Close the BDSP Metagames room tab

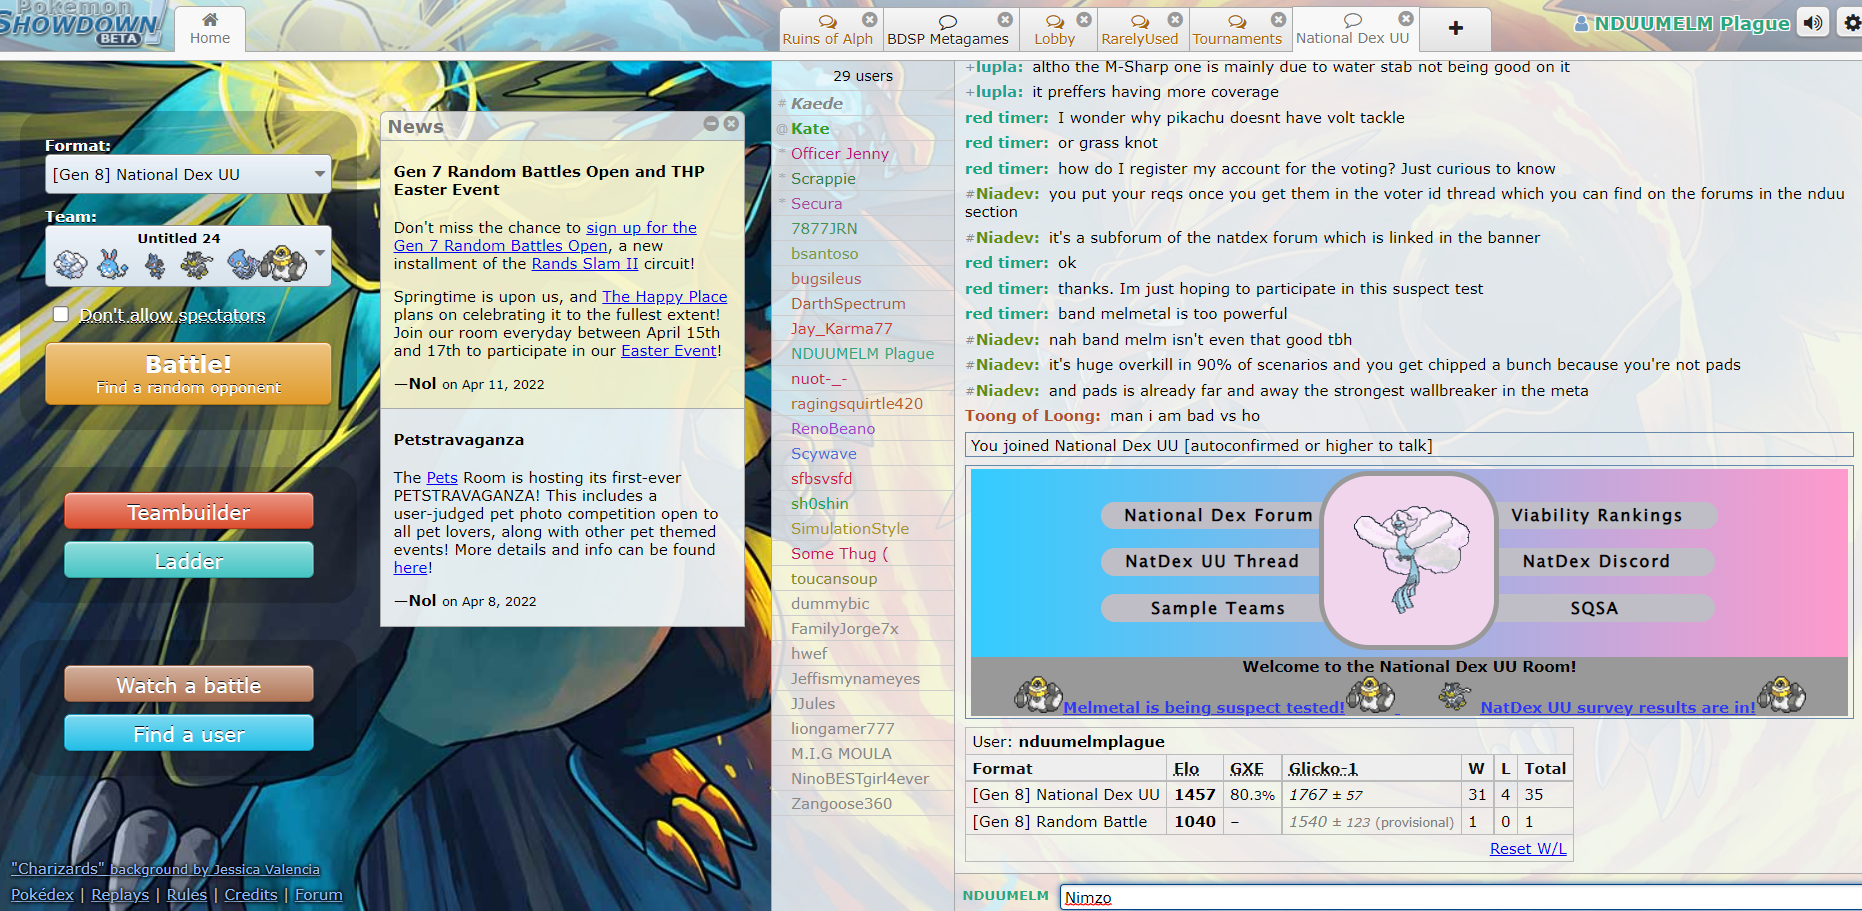(x=1005, y=19)
